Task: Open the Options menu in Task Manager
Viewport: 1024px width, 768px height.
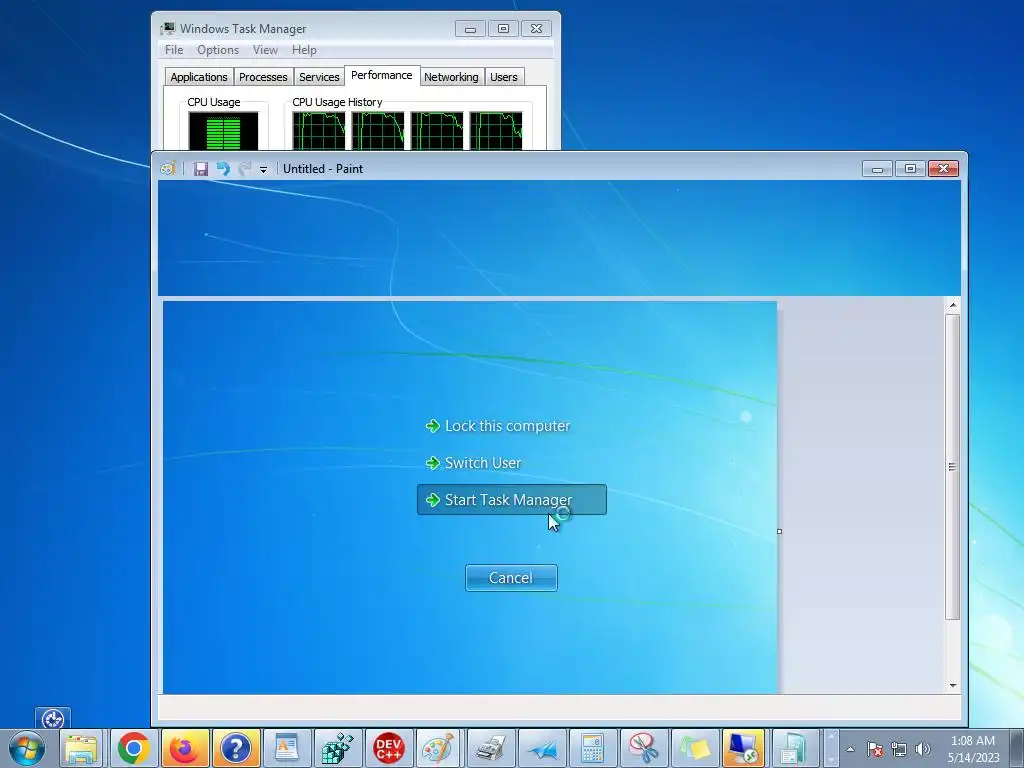Action: (x=218, y=50)
